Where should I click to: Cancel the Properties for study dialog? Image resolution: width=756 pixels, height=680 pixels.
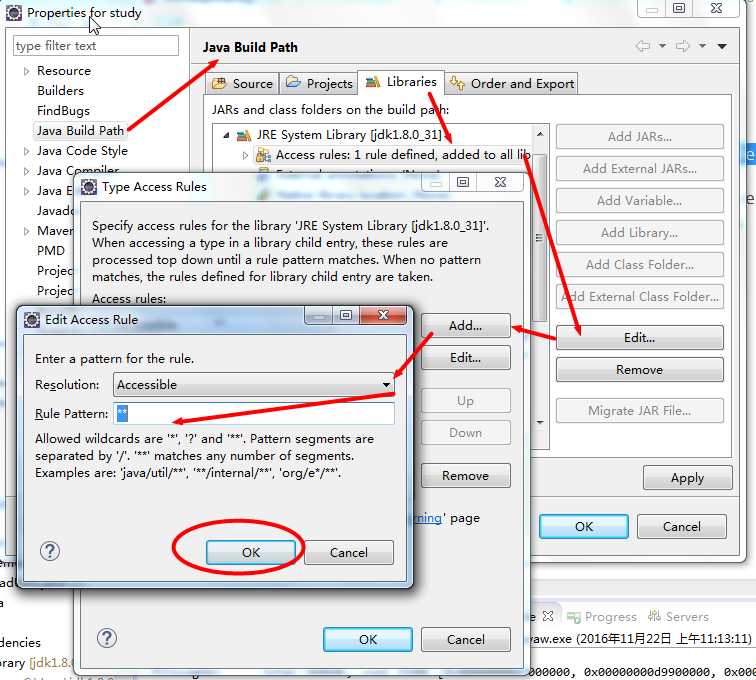pos(682,526)
